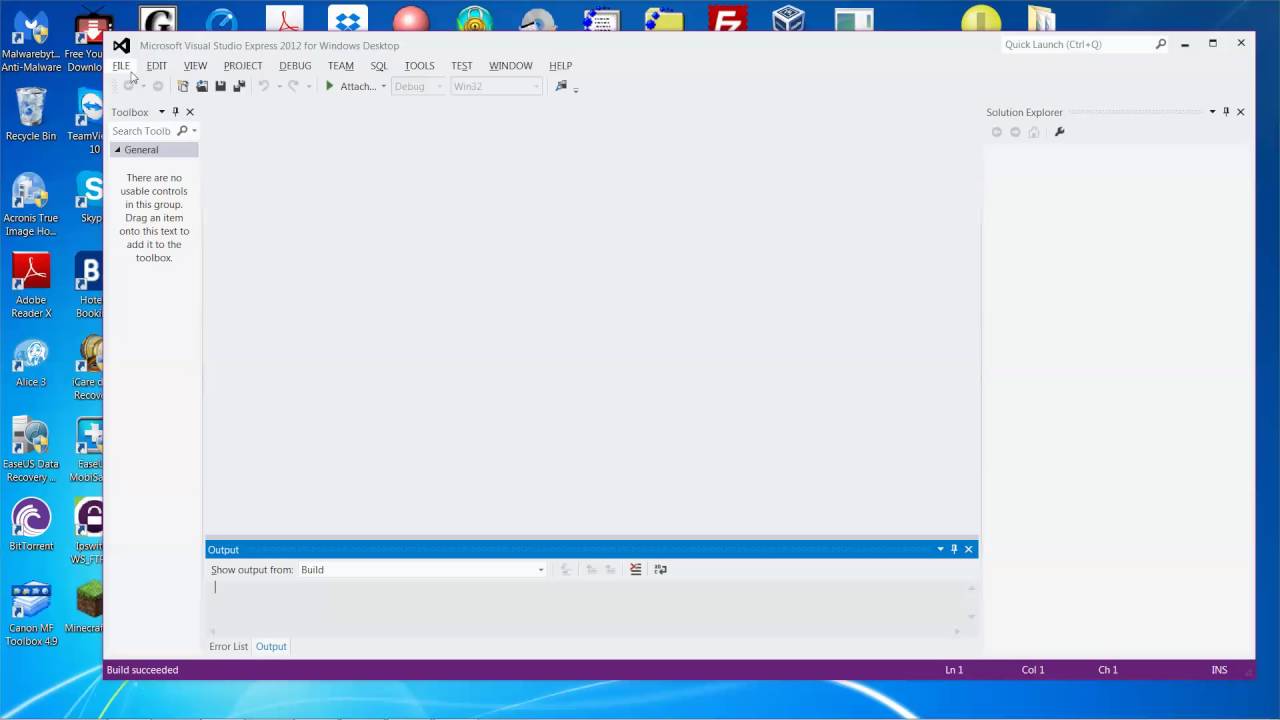
Task: Select BitTorrent desktop icon
Action: [31, 525]
